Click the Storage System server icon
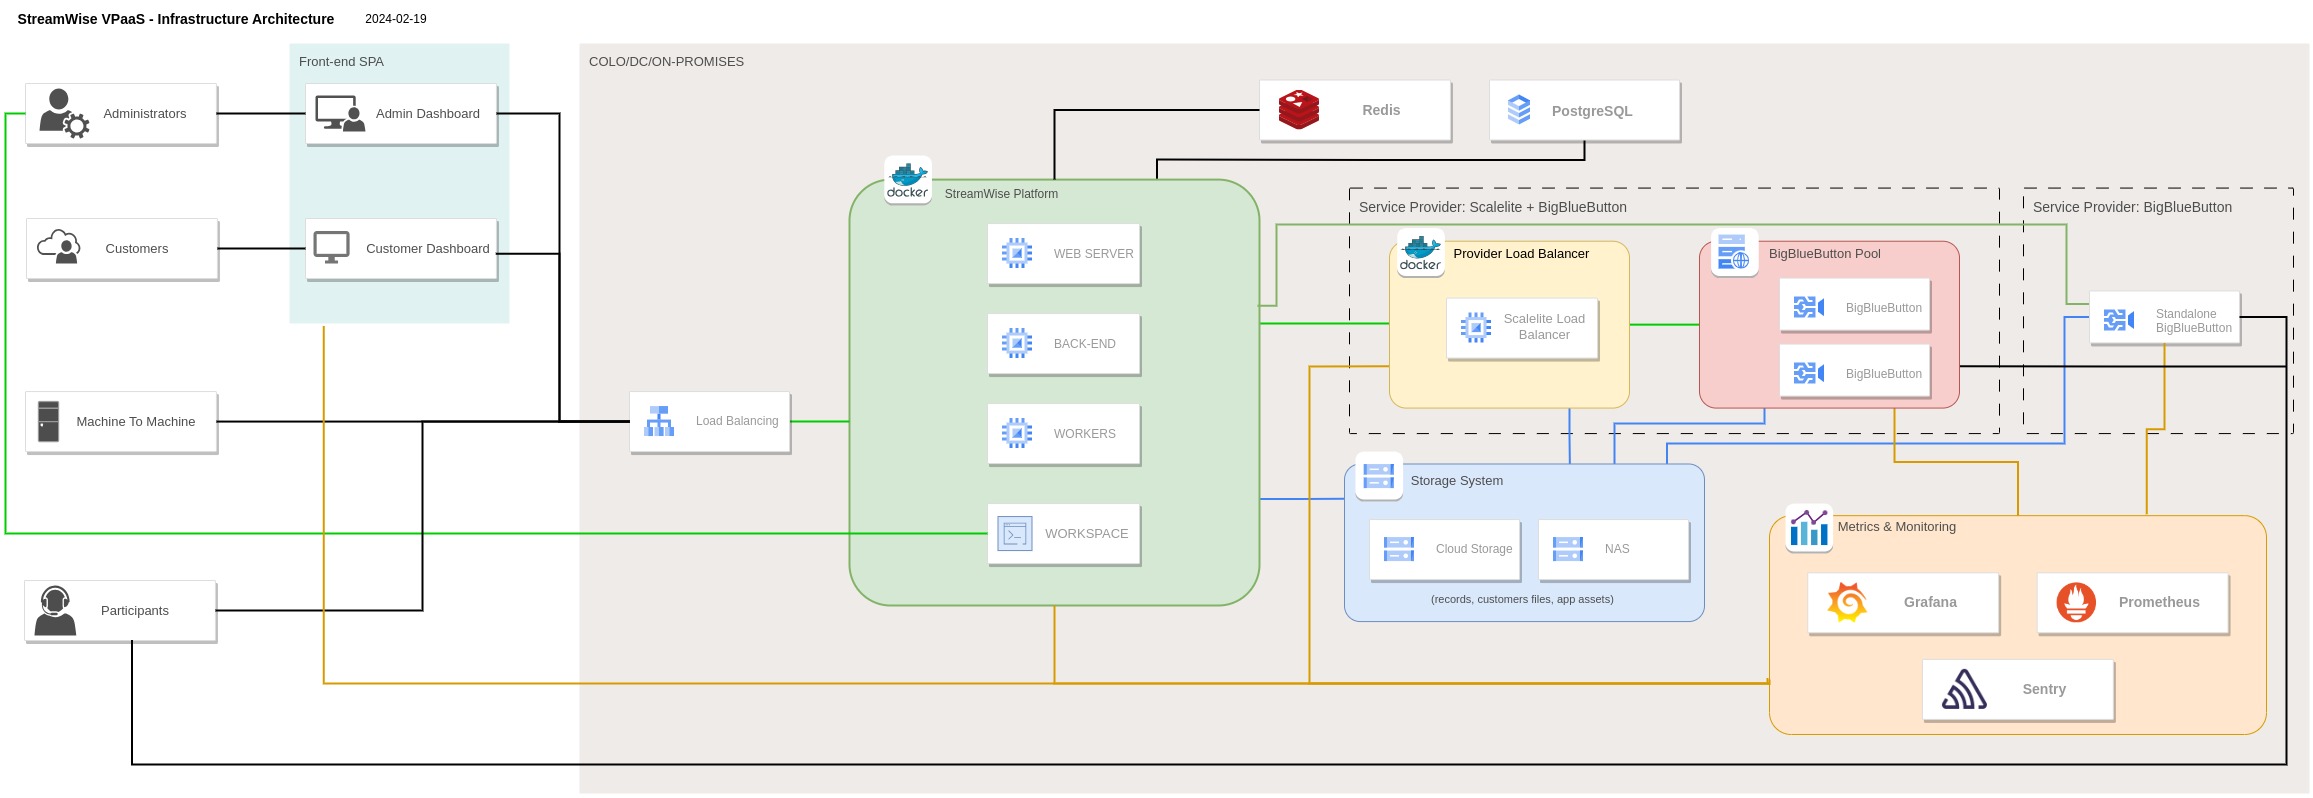The width and height of the screenshot is (2313, 798). point(1379,476)
